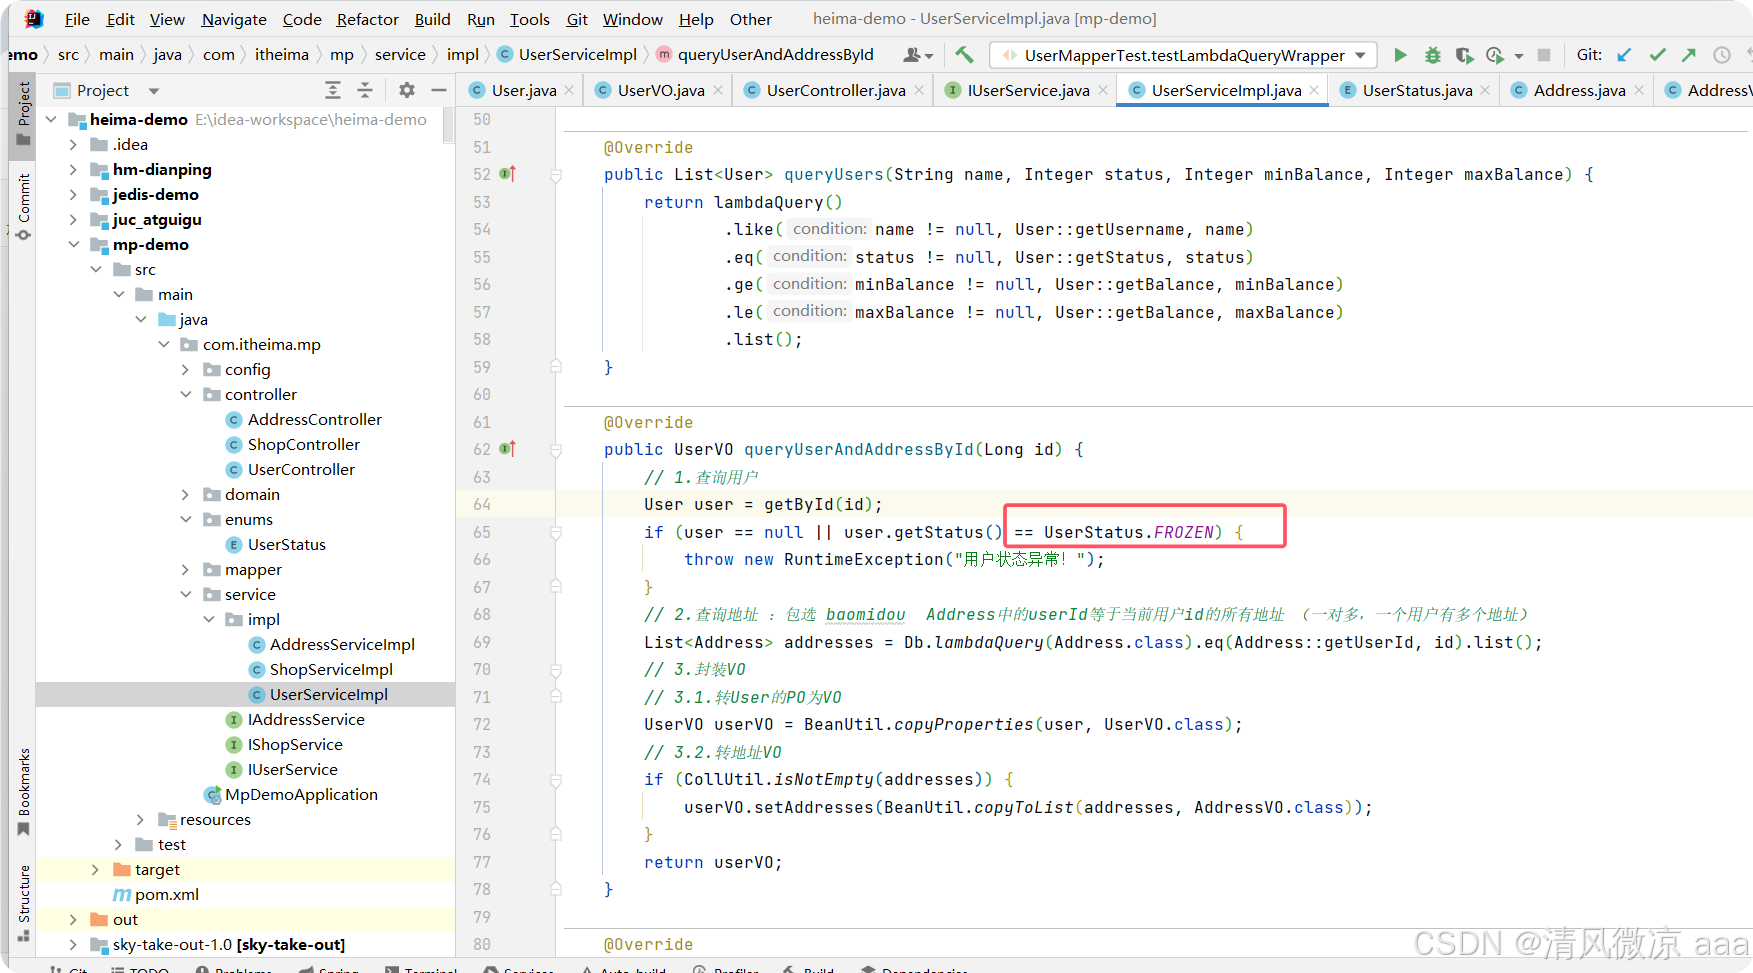The image size is (1753, 973).
Task: Open the run configuration dropdown
Action: 1183,55
